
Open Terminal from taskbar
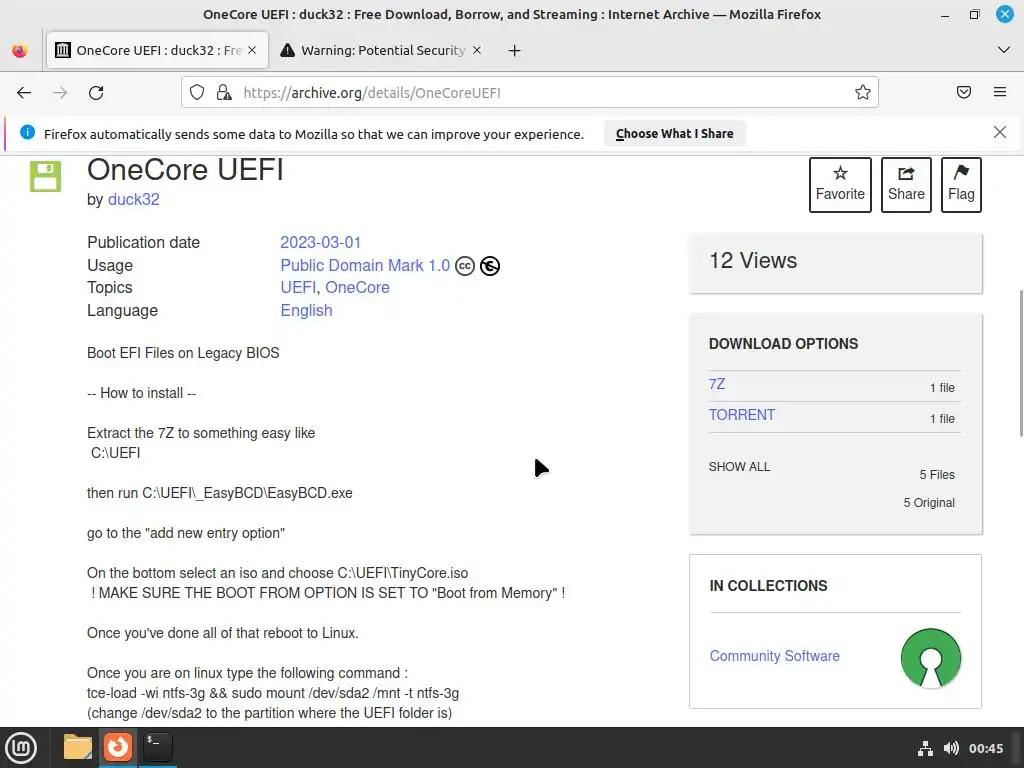point(157,746)
